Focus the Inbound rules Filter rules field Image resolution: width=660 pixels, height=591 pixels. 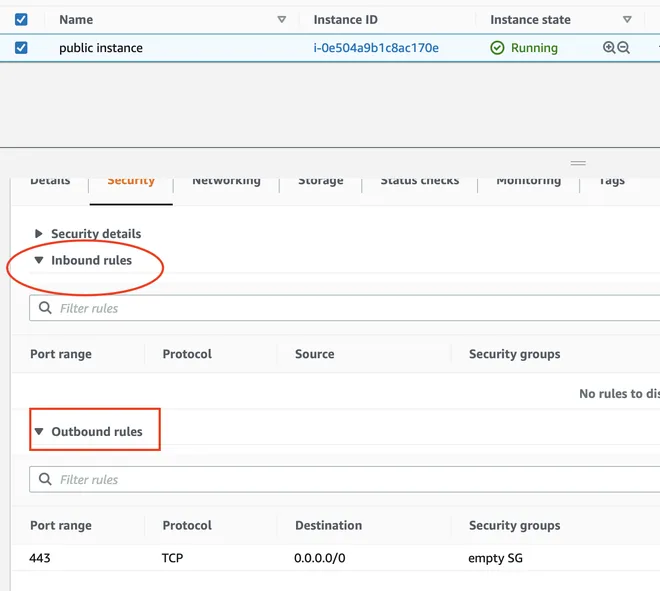pyautogui.click(x=344, y=308)
